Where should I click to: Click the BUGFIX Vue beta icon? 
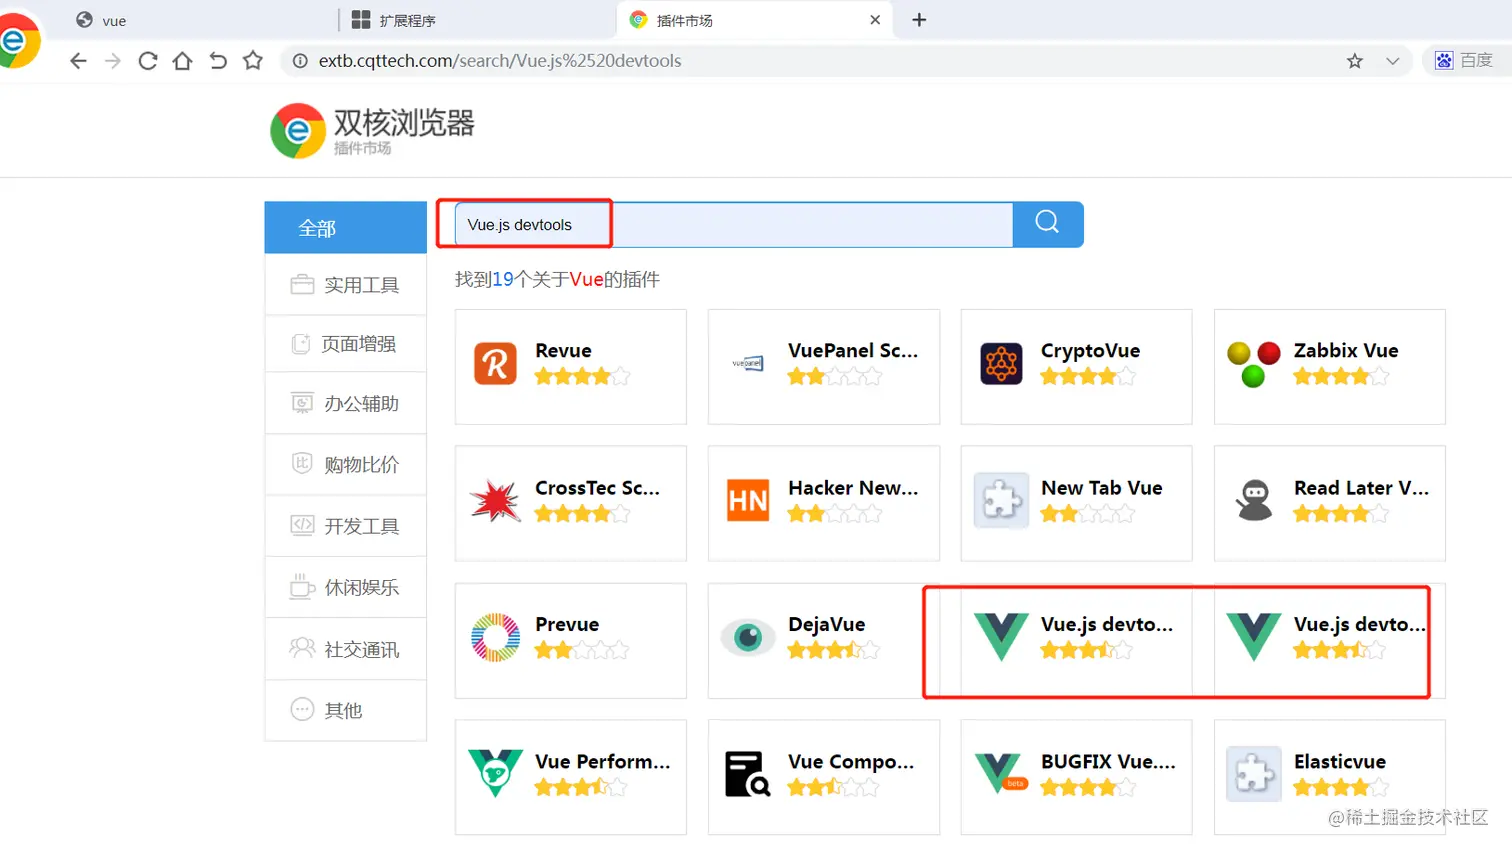click(x=1001, y=773)
